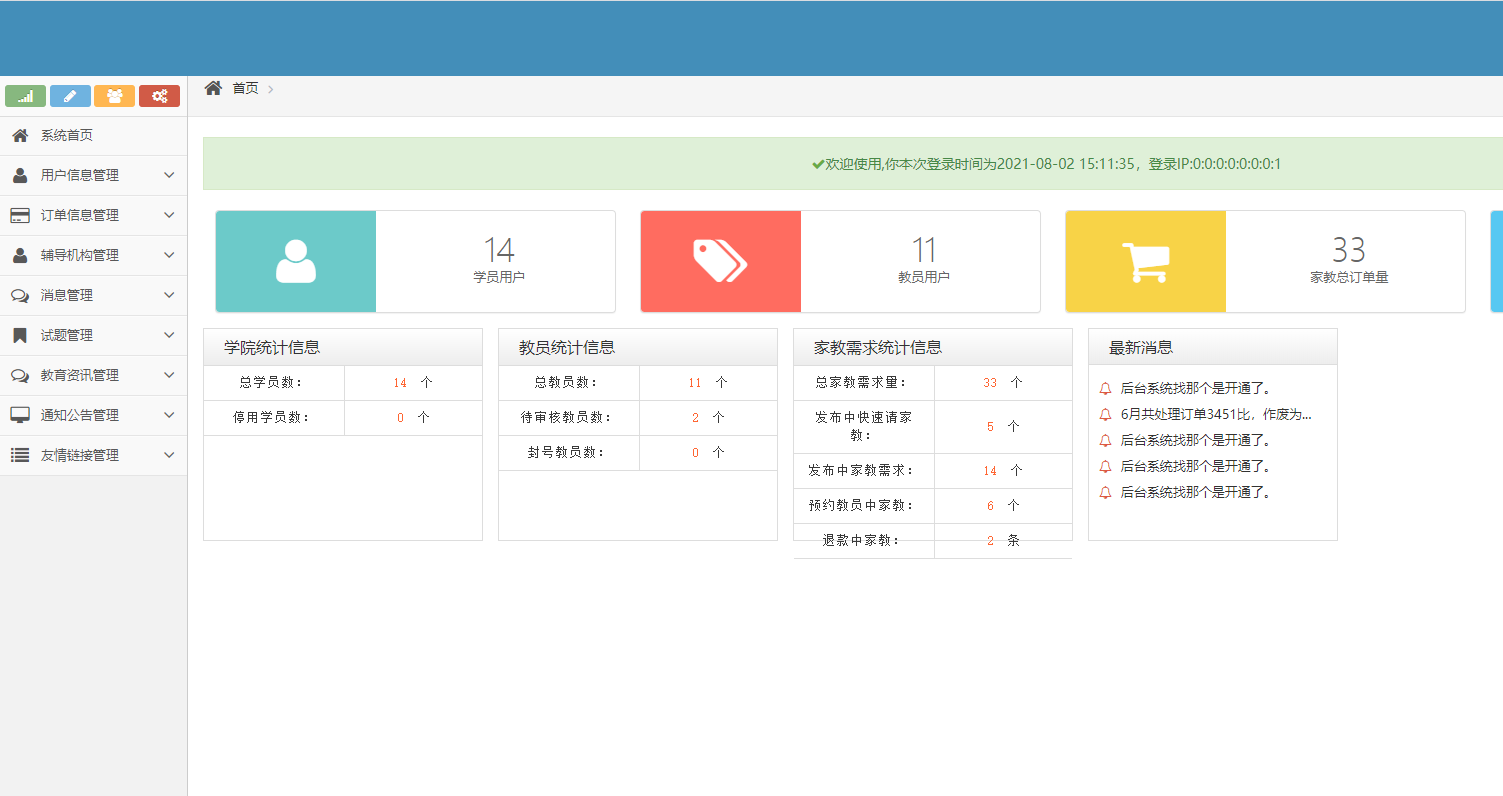Click the blue pencil edit shortcut button
The height and width of the screenshot is (796, 1503).
click(70, 96)
